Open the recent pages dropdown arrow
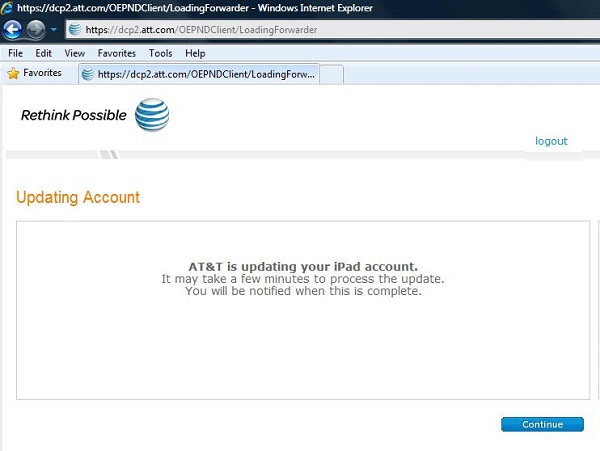600x451 pixels. click(x=54, y=29)
